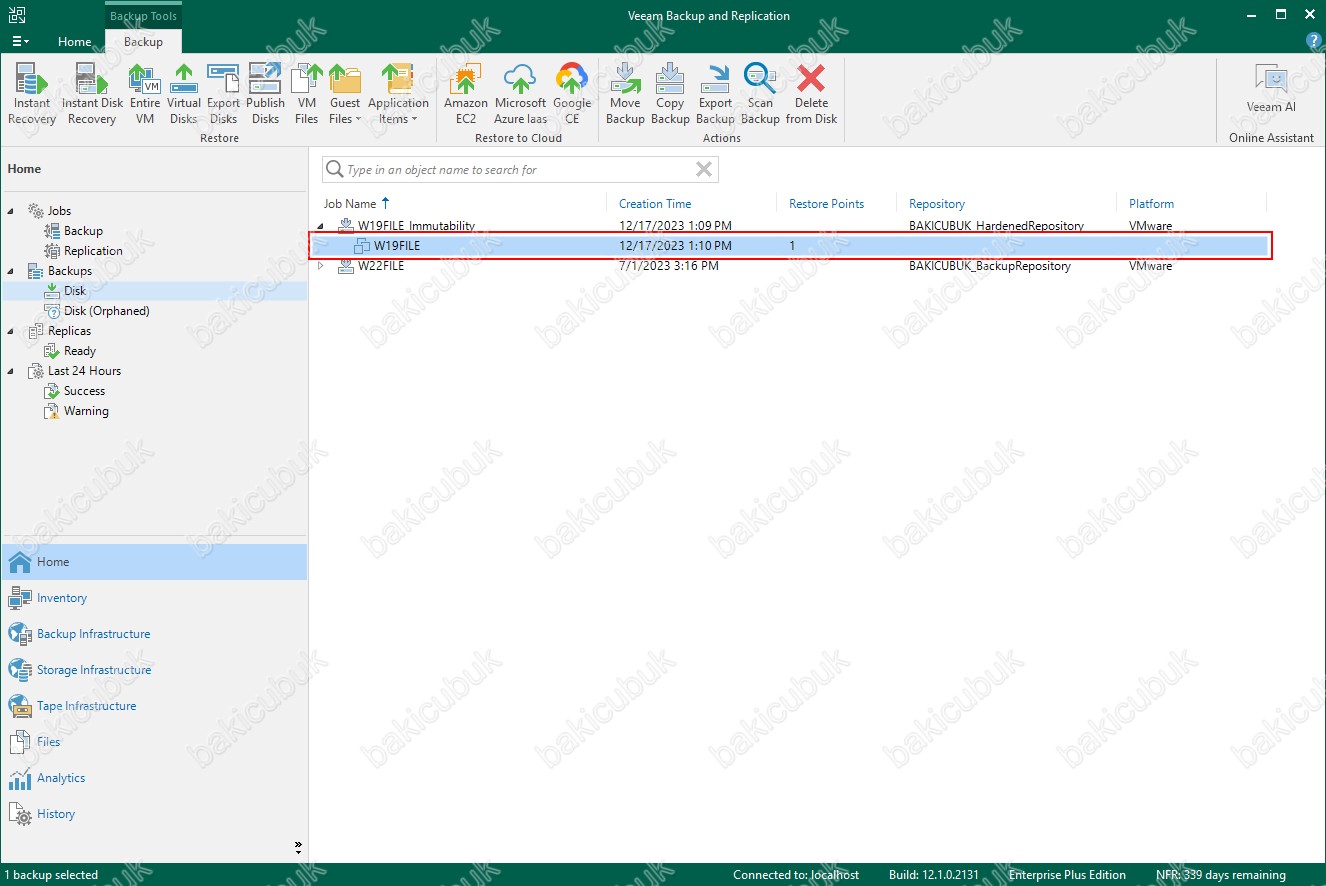
Task: Open the Application Items dropdown
Action: [398, 94]
